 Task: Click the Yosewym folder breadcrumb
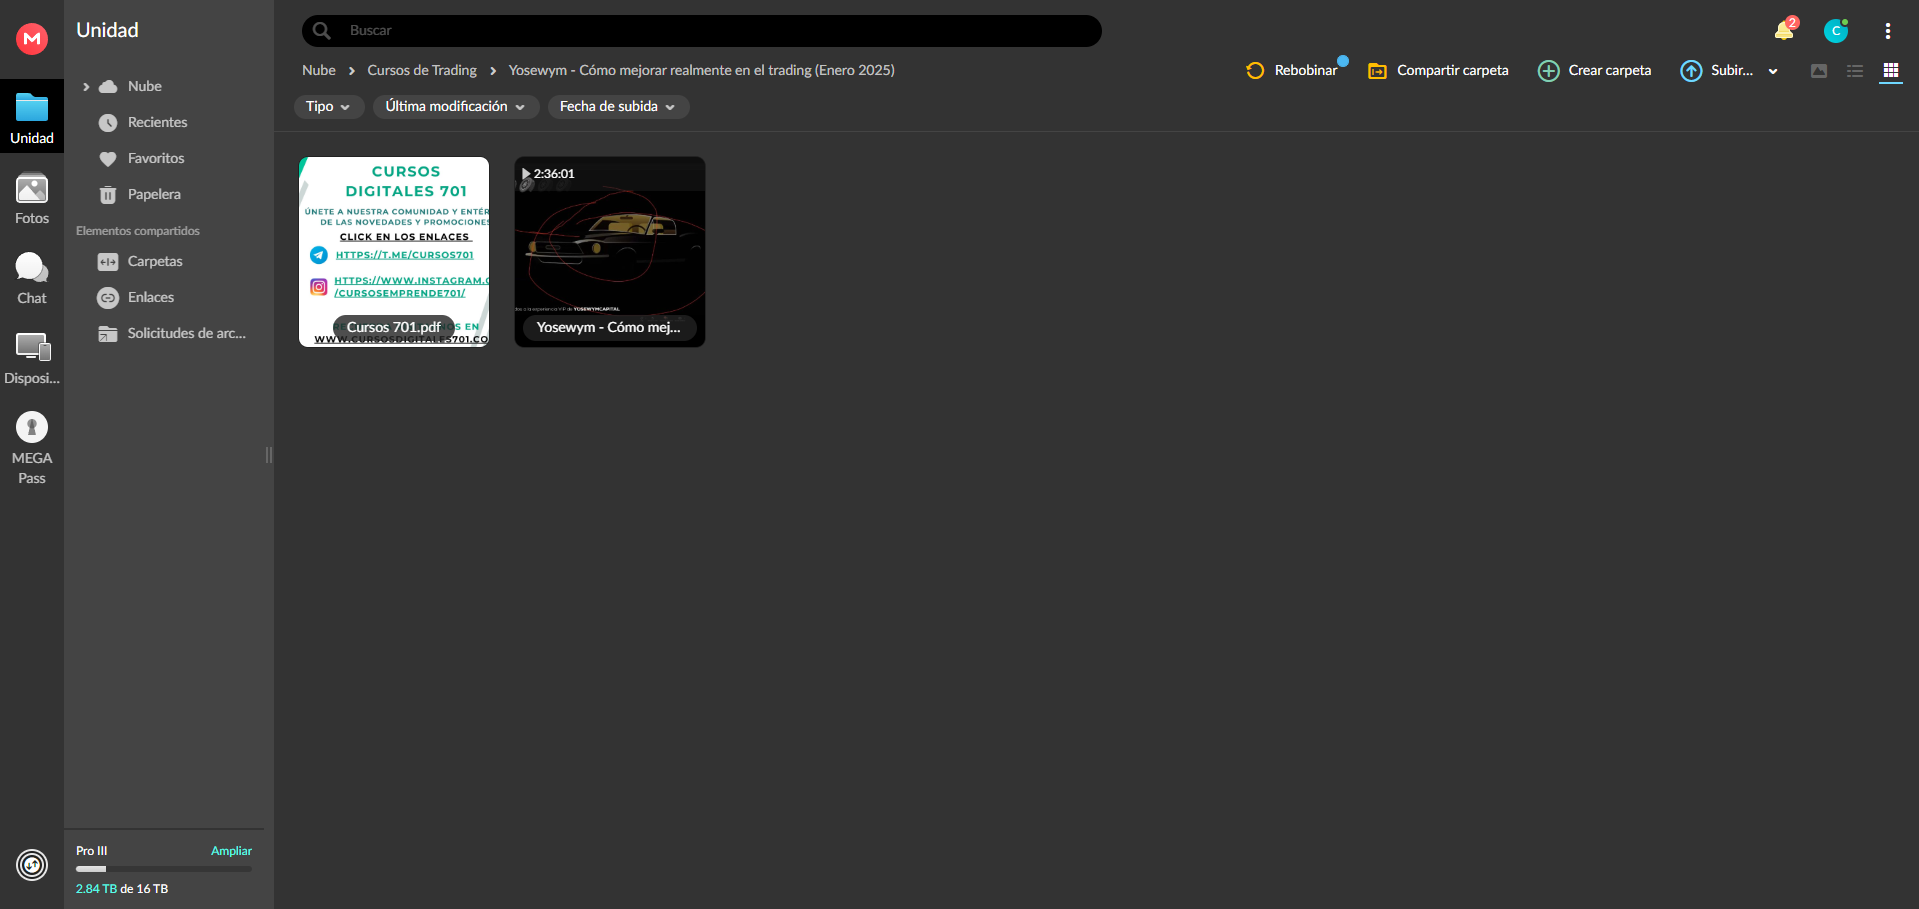pos(701,70)
